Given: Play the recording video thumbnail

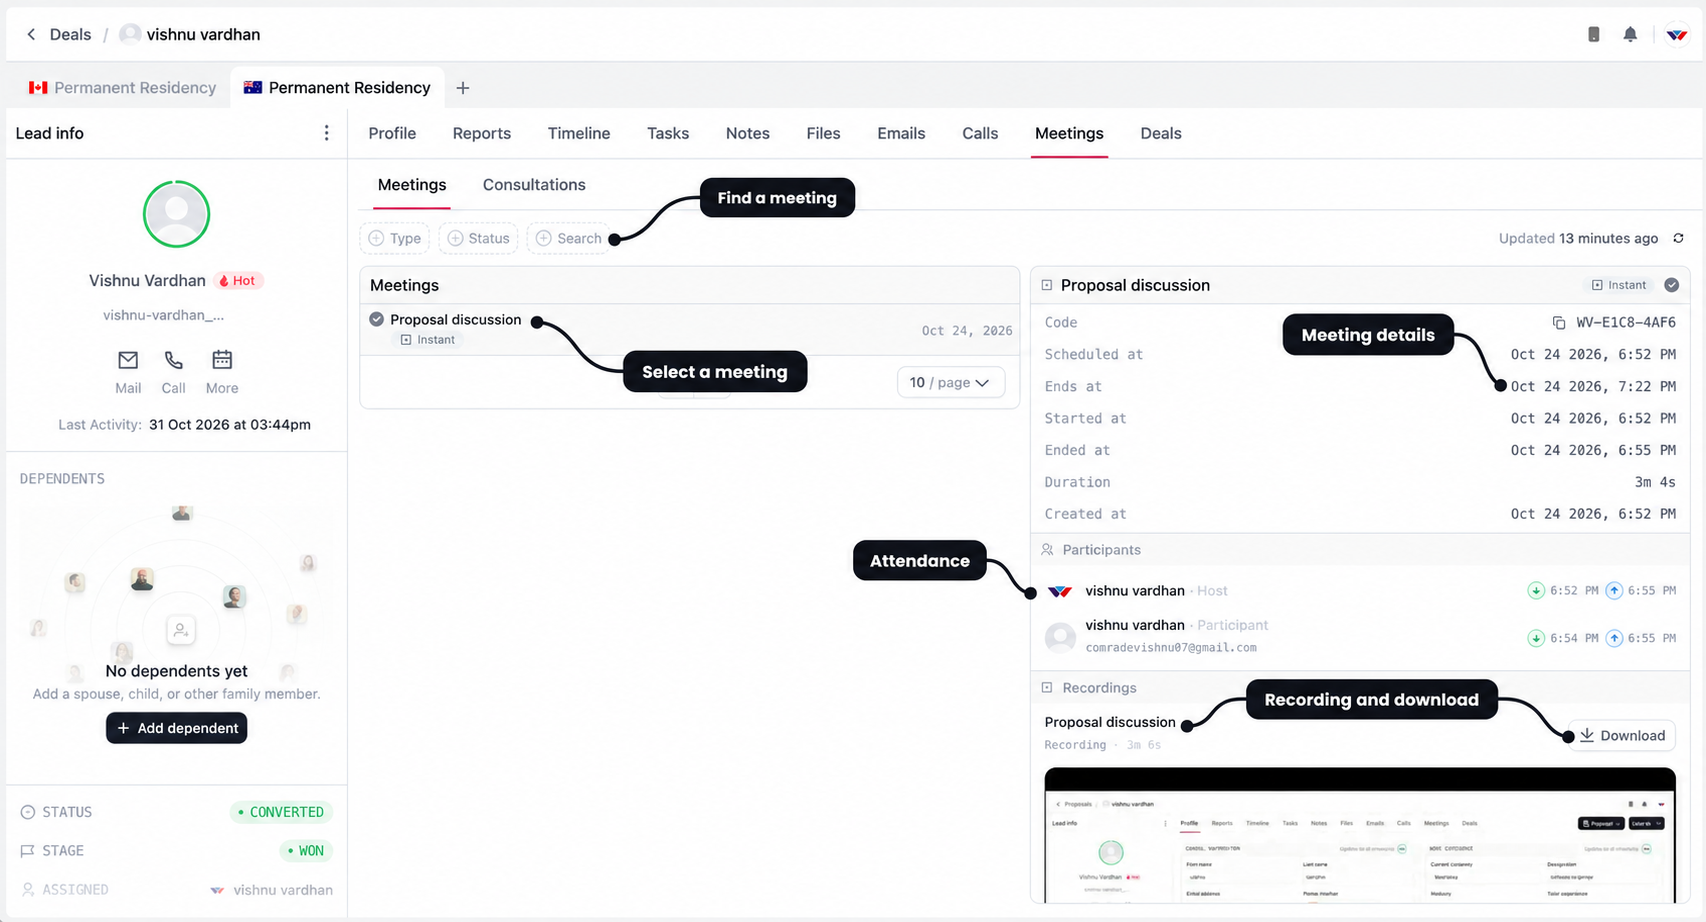Looking at the screenshot, I should pos(1360,835).
